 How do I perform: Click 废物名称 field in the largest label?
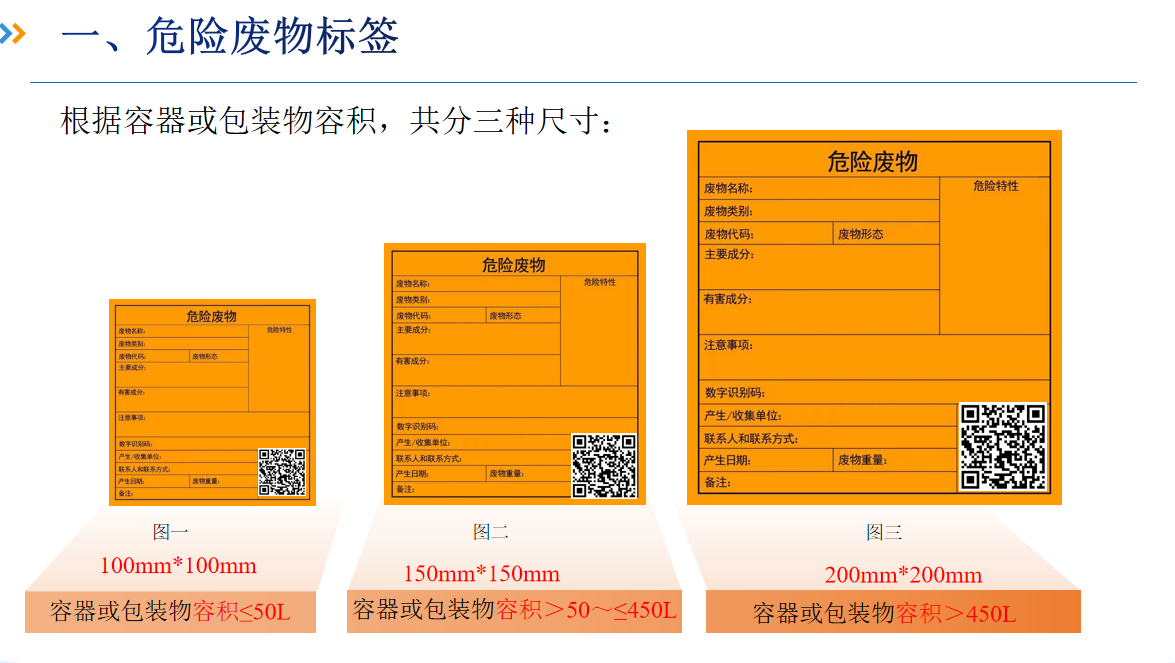click(818, 188)
